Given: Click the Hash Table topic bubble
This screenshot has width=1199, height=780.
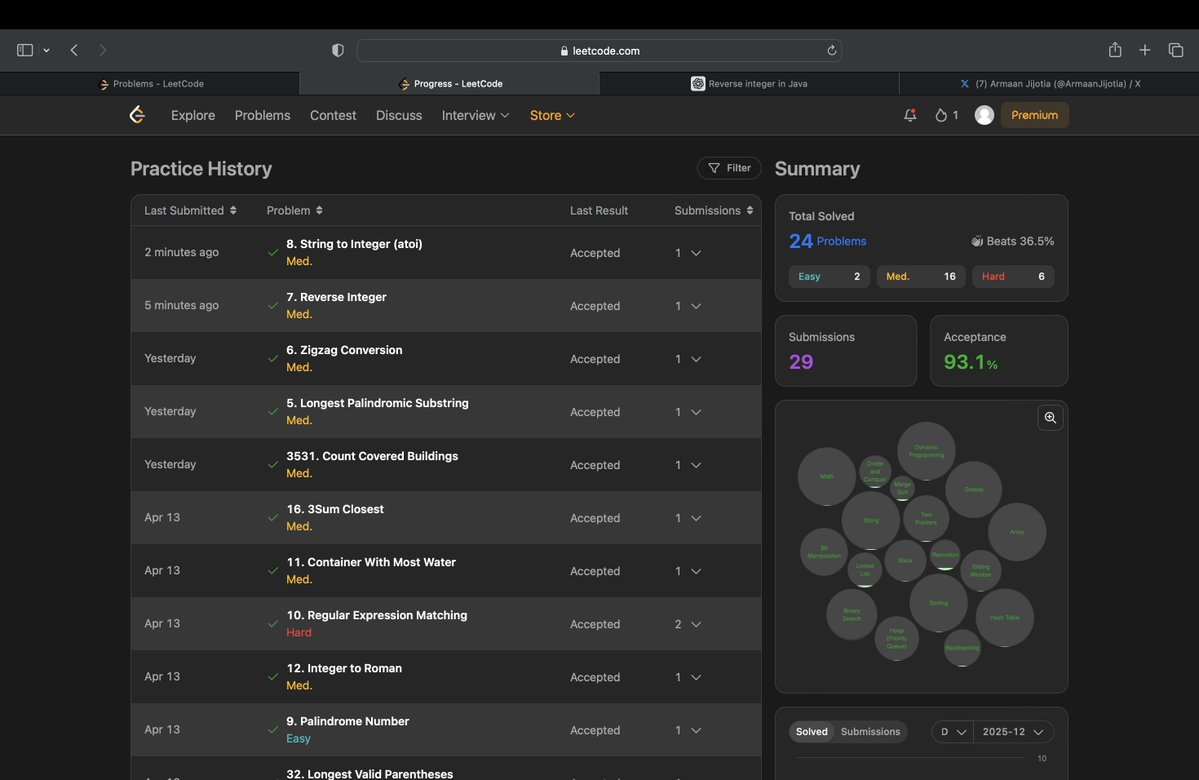Looking at the screenshot, I should (1004, 617).
